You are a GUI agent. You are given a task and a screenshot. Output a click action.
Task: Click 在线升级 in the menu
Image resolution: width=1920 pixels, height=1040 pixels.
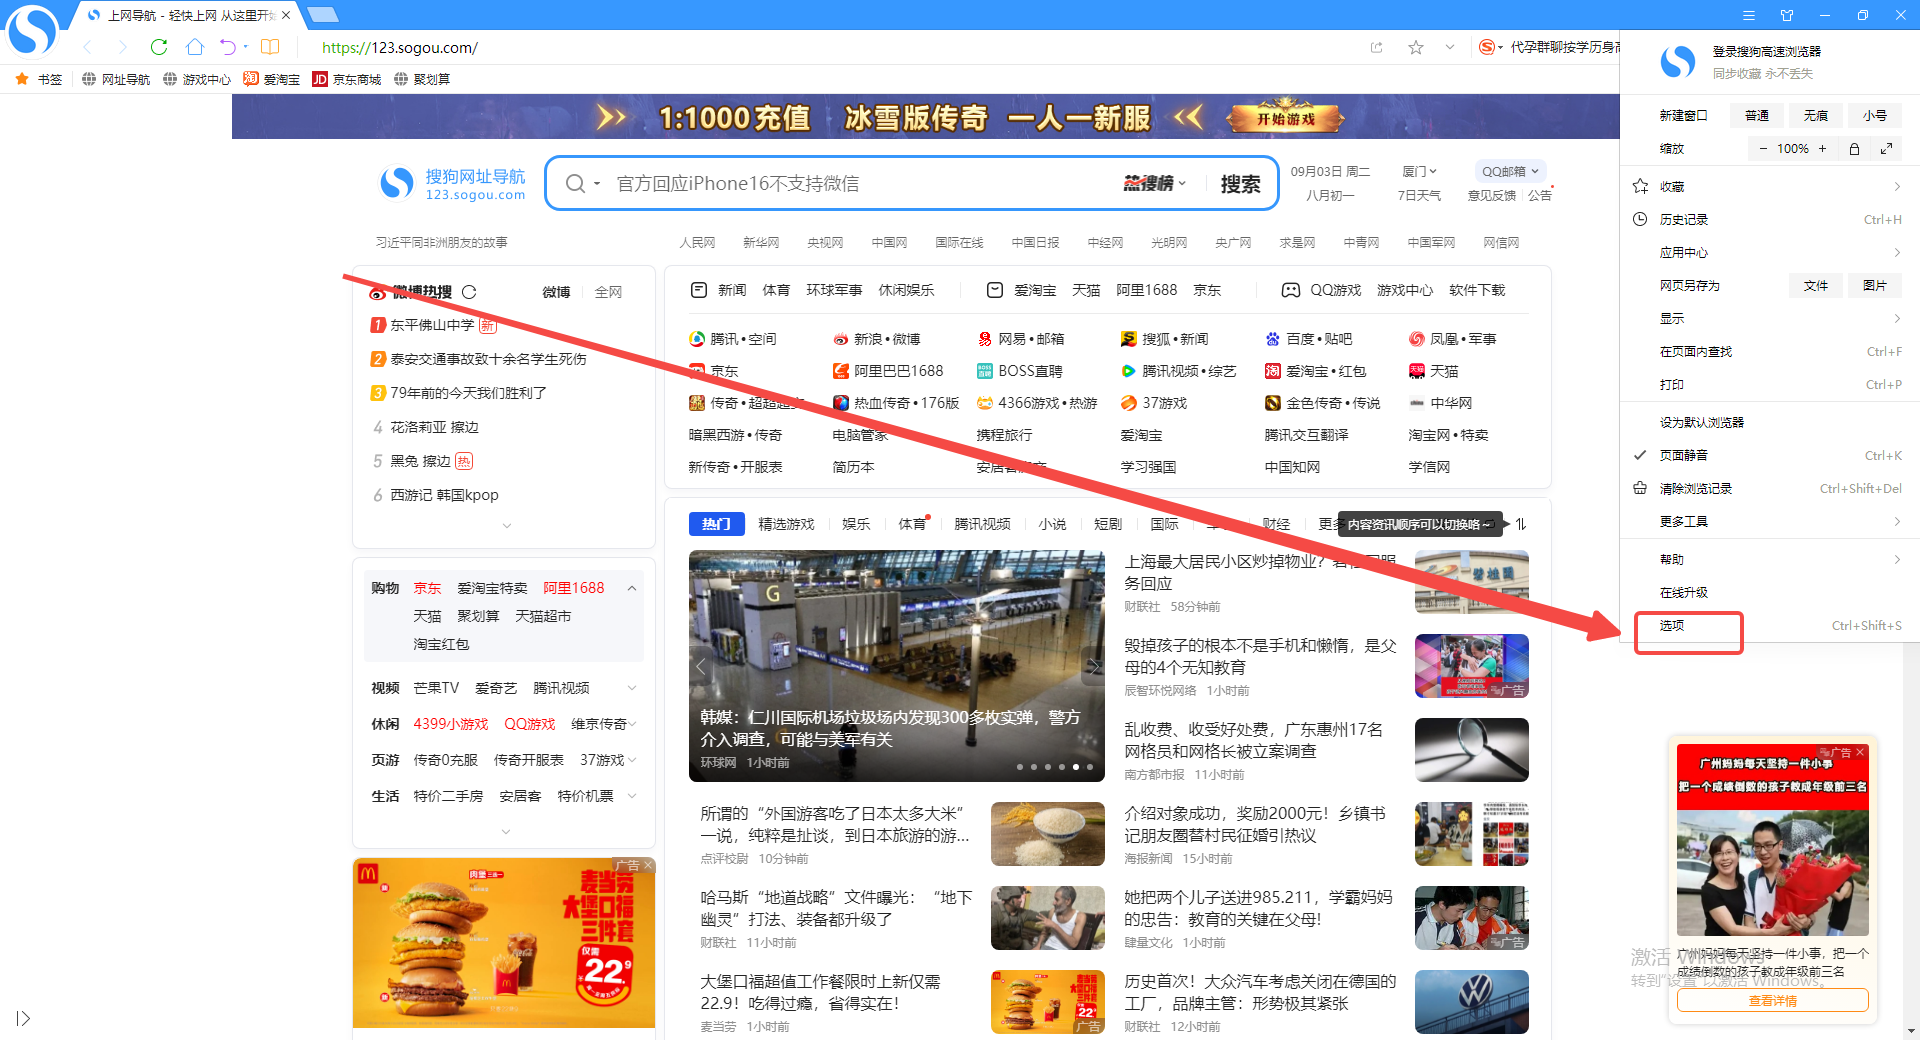(1768, 592)
